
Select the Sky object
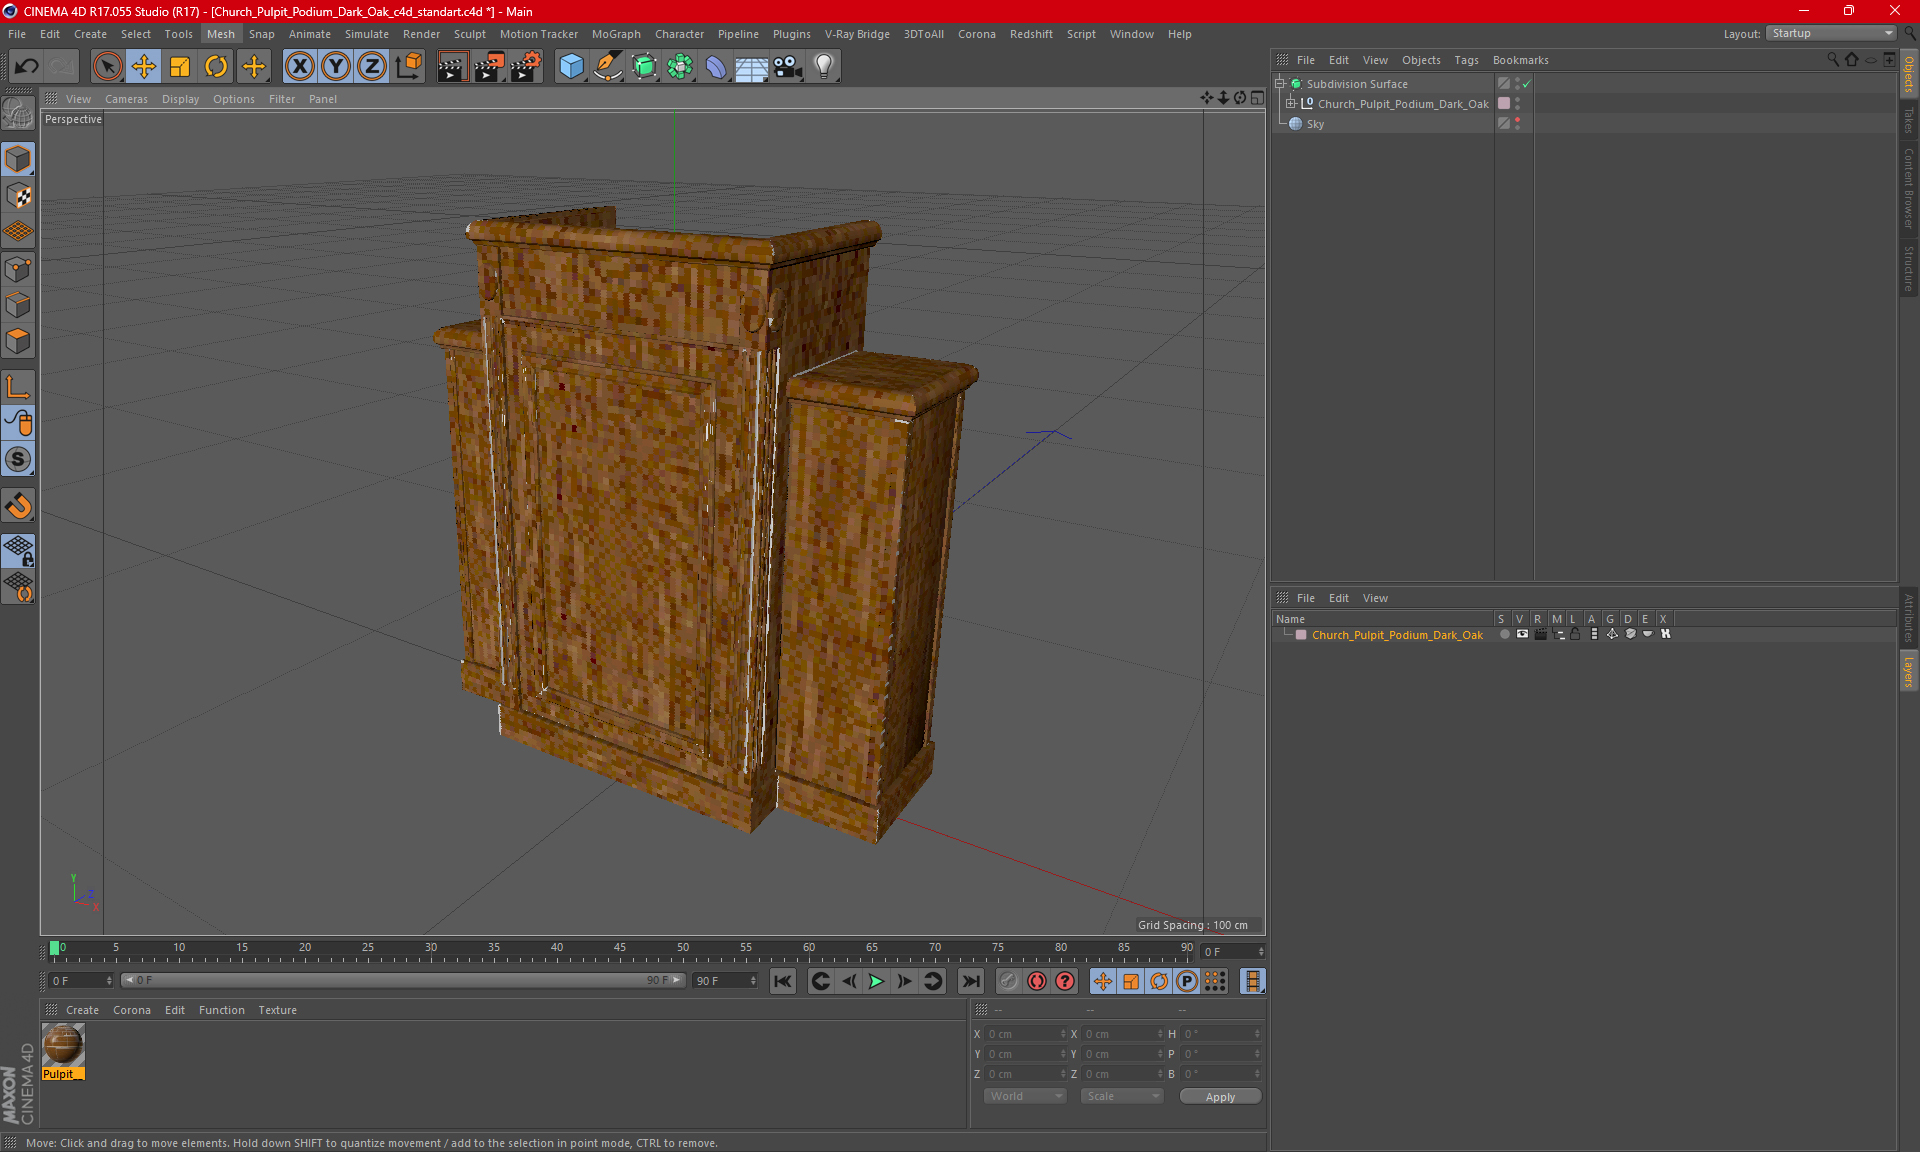coord(1315,124)
